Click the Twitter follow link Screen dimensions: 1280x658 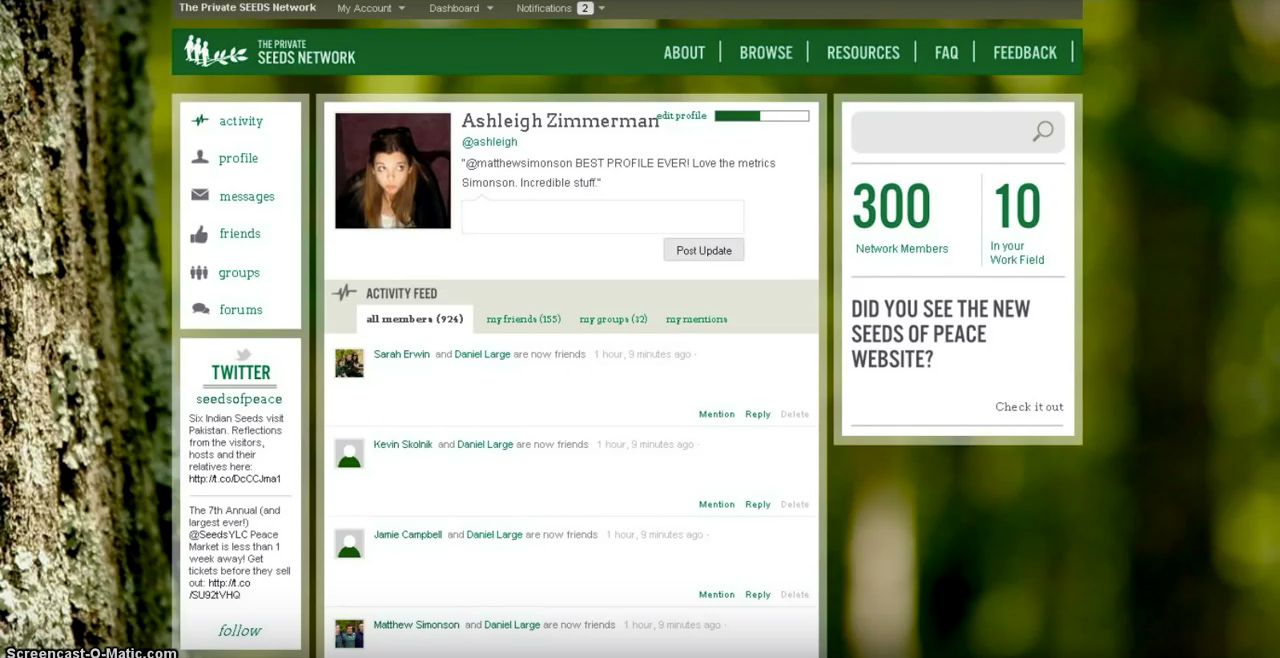point(240,630)
